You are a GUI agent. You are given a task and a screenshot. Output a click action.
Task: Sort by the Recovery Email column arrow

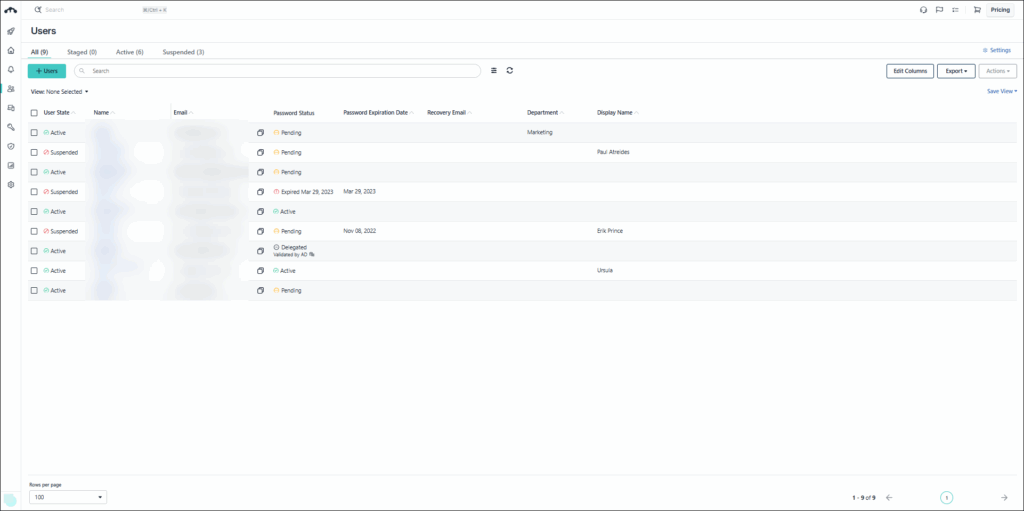(470, 113)
